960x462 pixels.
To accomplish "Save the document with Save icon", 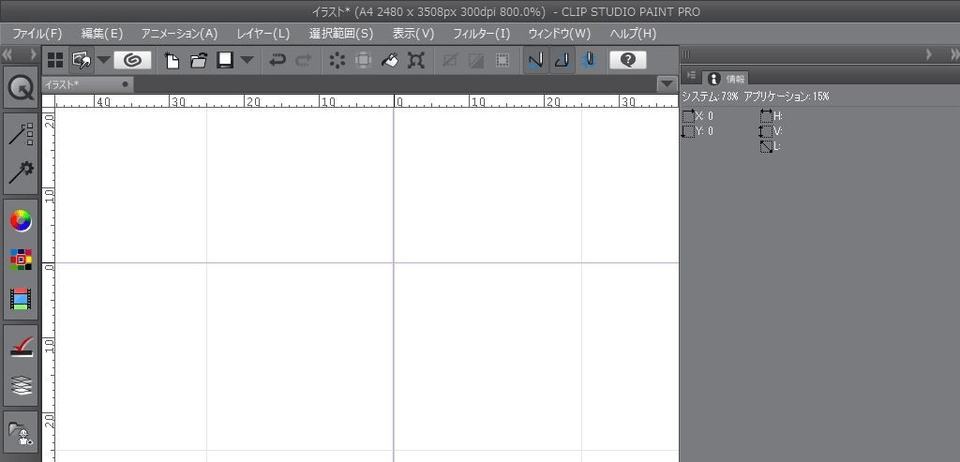I will click(x=225, y=60).
